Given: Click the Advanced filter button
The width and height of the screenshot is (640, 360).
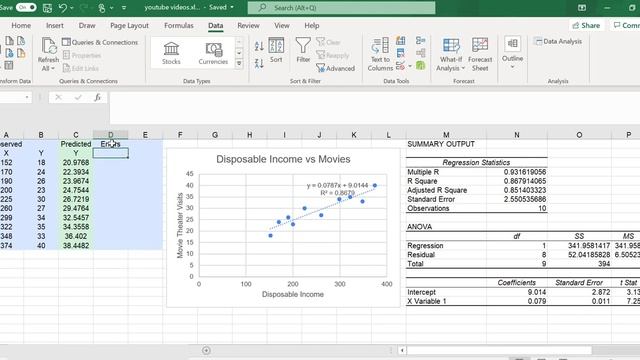Looking at the screenshot, I should click(x=336, y=68).
